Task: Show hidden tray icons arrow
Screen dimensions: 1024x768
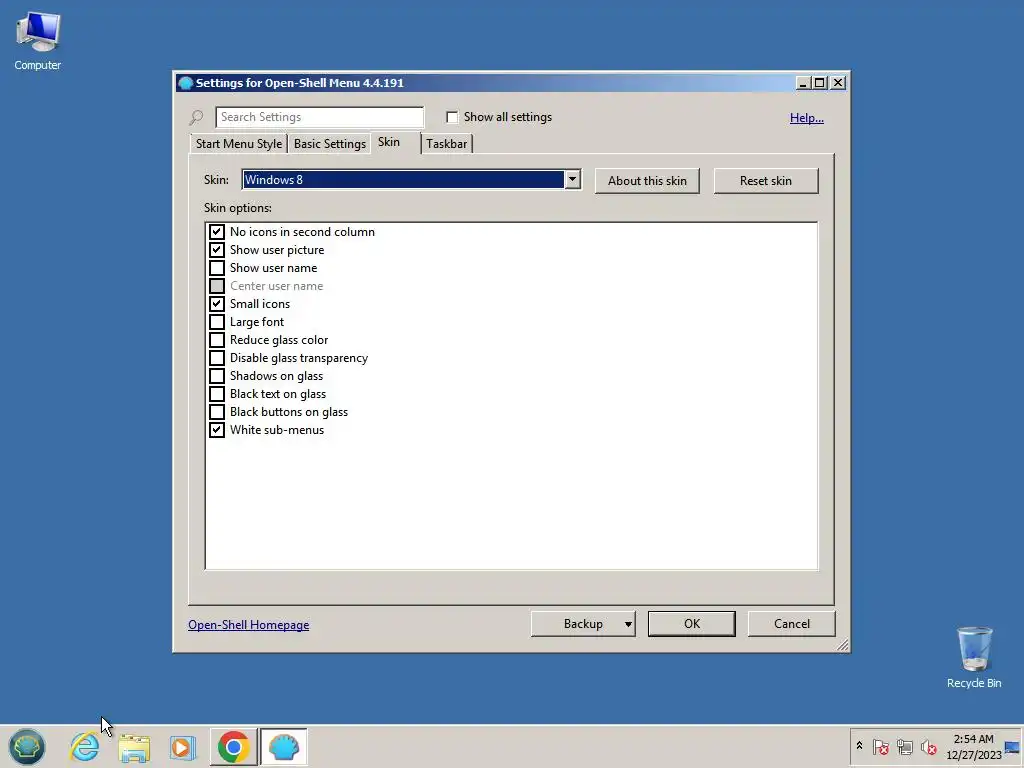Action: pyautogui.click(x=859, y=746)
